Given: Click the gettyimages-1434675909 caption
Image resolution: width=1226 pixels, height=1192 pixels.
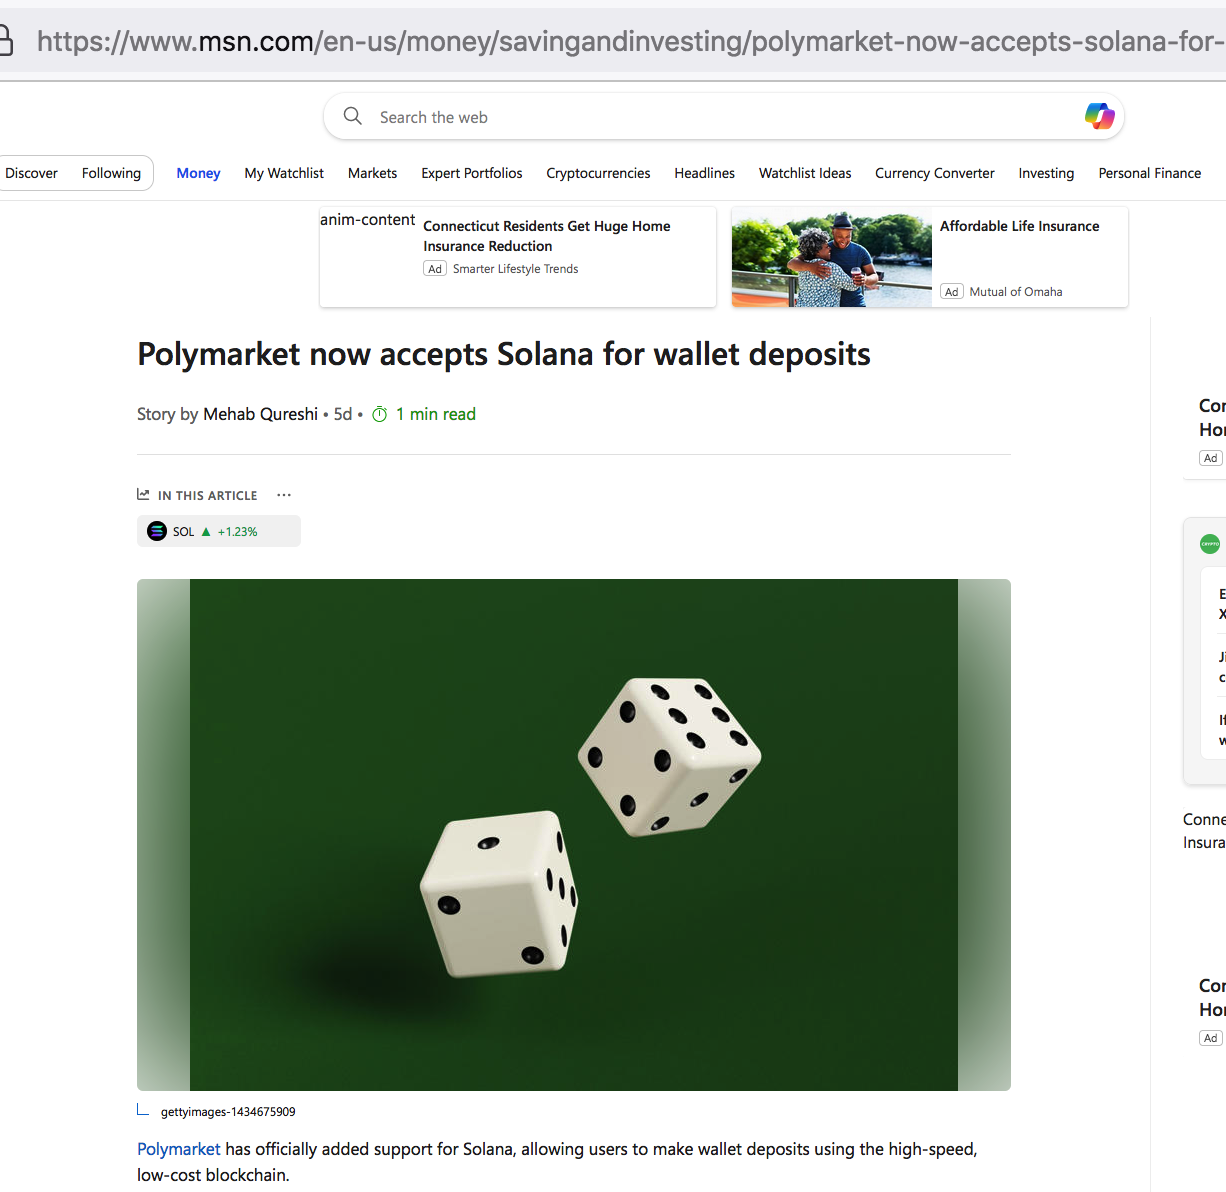Looking at the screenshot, I should pyautogui.click(x=228, y=1112).
